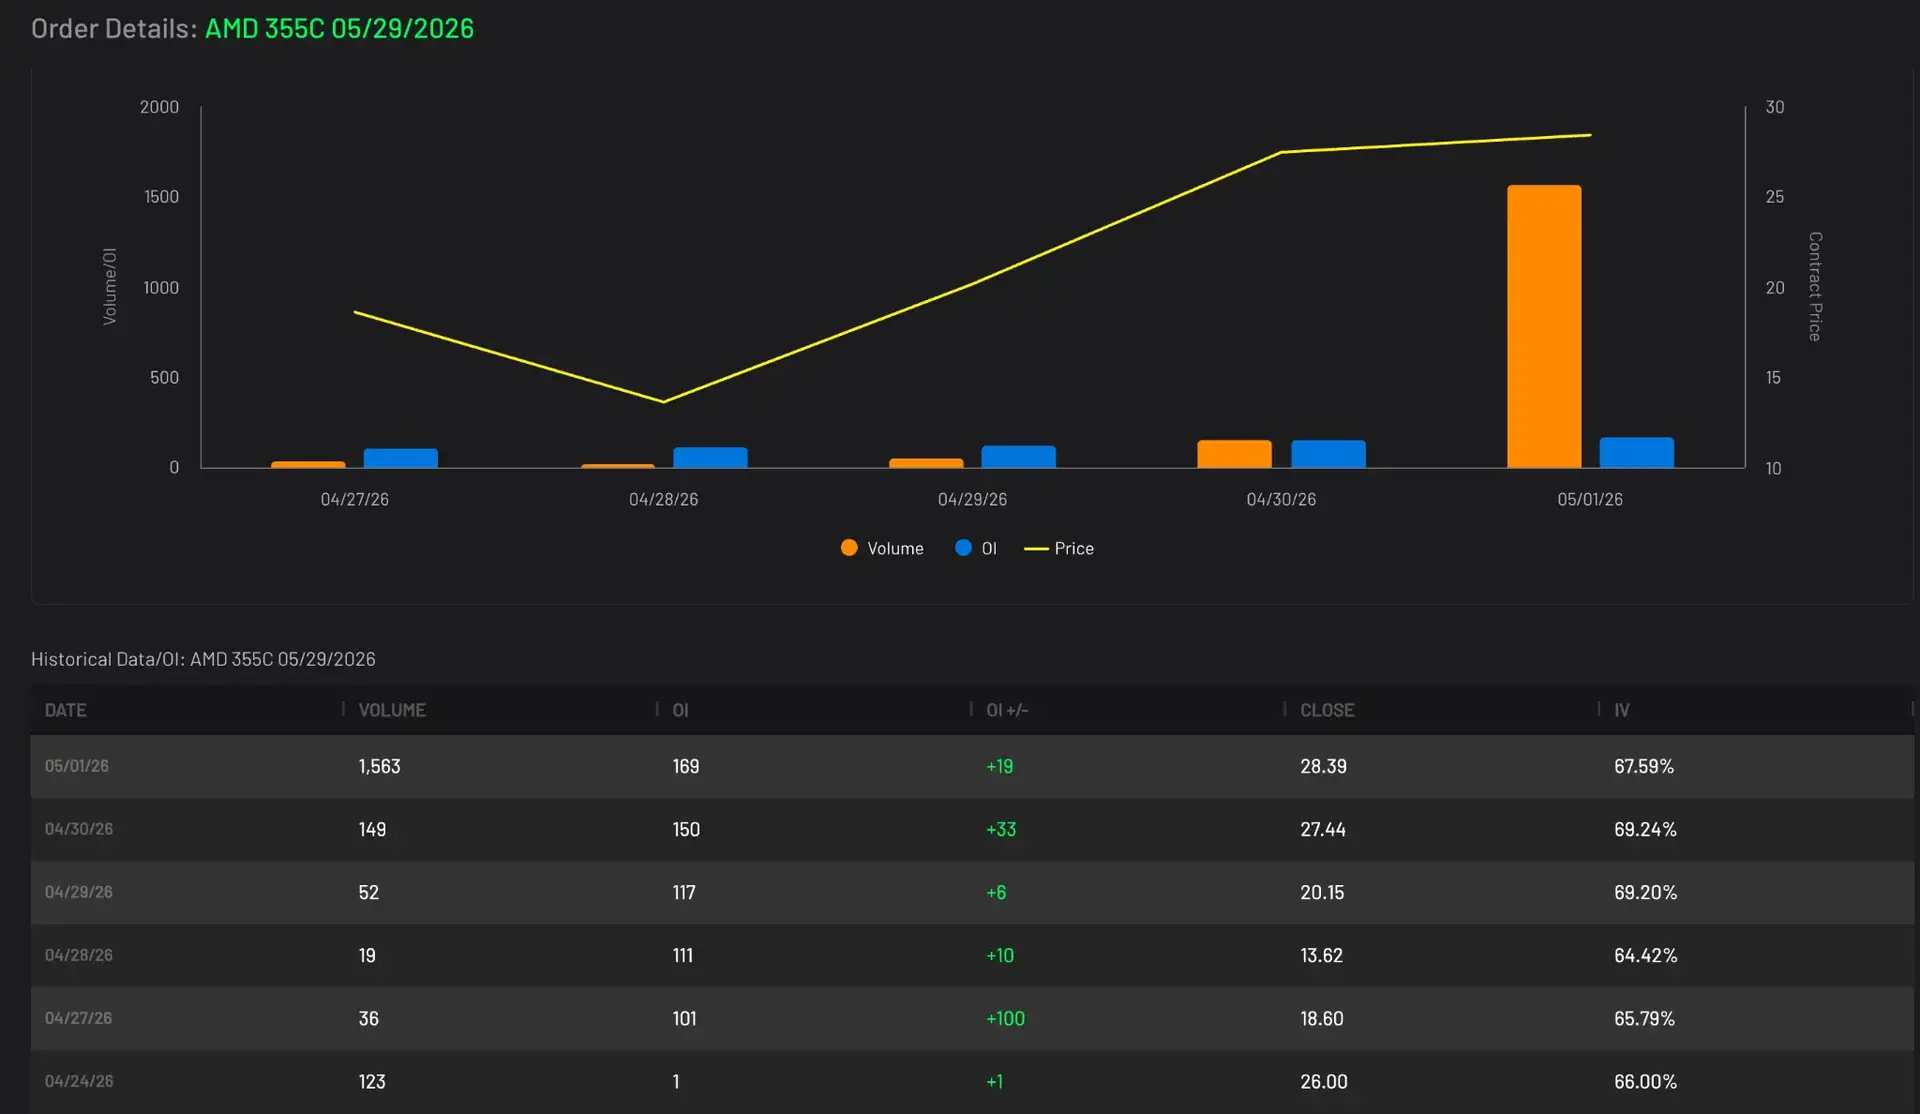The height and width of the screenshot is (1114, 1920).
Task: Click IV value 65.79%
Action: tap(1644, 1018)
